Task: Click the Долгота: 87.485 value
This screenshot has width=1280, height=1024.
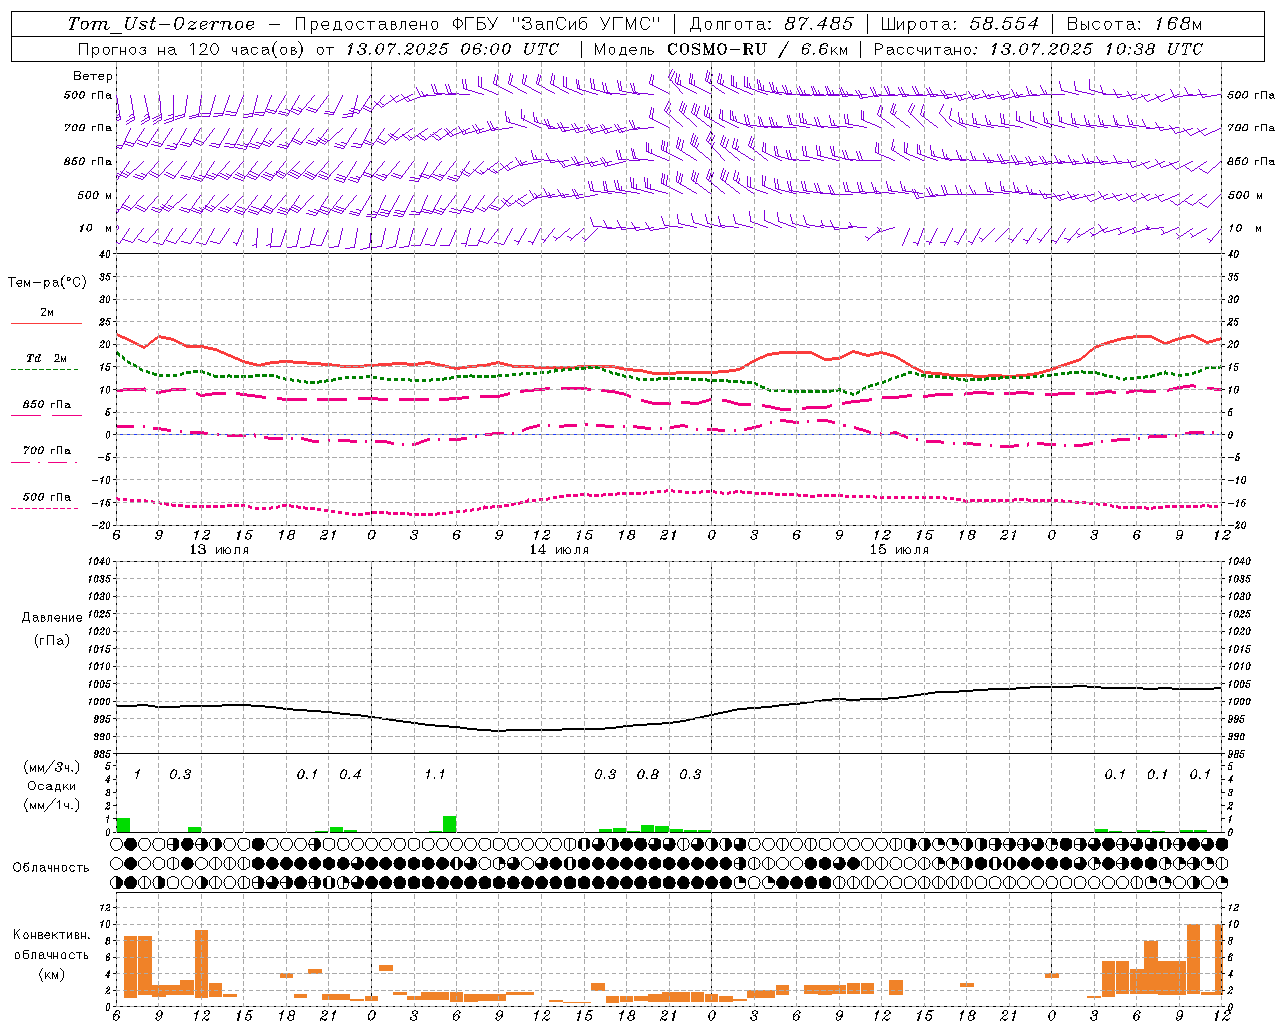Action: tap(771, 24)
